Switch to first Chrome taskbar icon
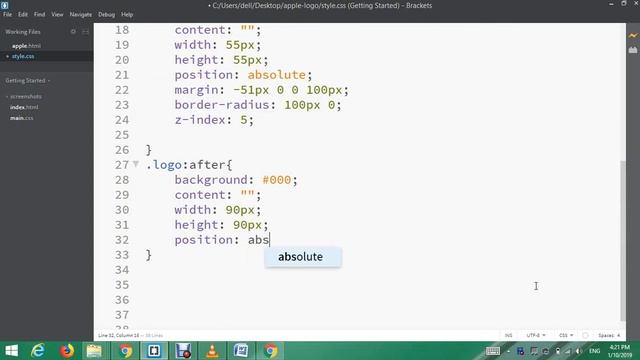The image size is (640, 360). point(125,351)
